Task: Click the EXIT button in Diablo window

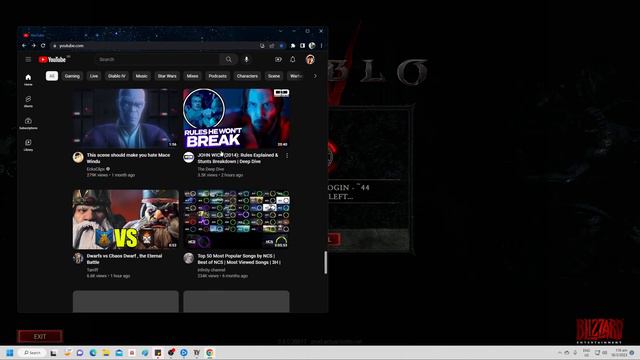Action: pos(40,336)
